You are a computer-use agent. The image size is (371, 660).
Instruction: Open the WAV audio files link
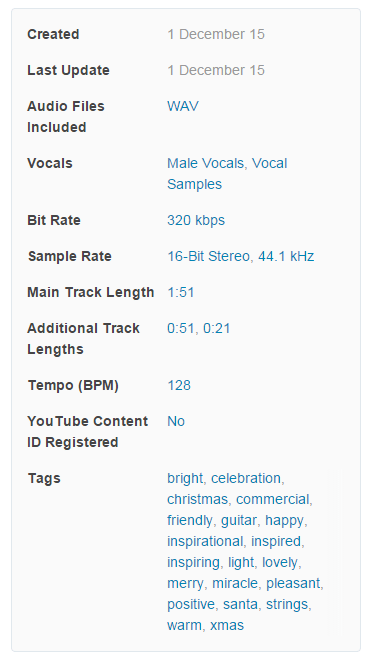[183, 106]
